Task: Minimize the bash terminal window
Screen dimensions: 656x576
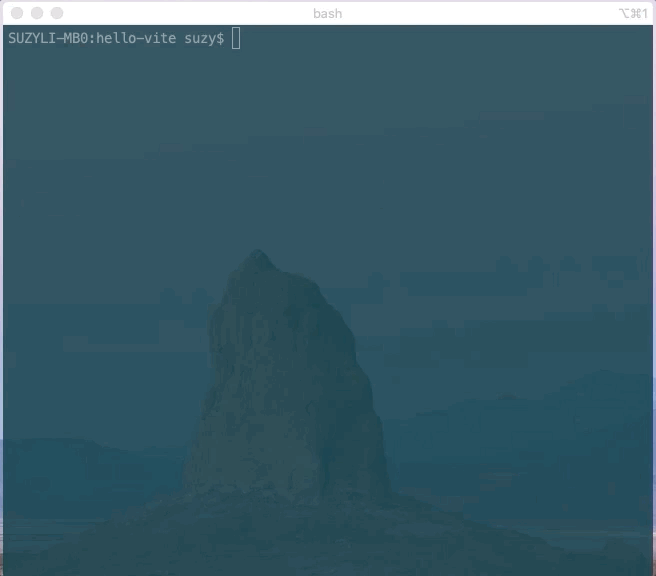Action: 37,13
